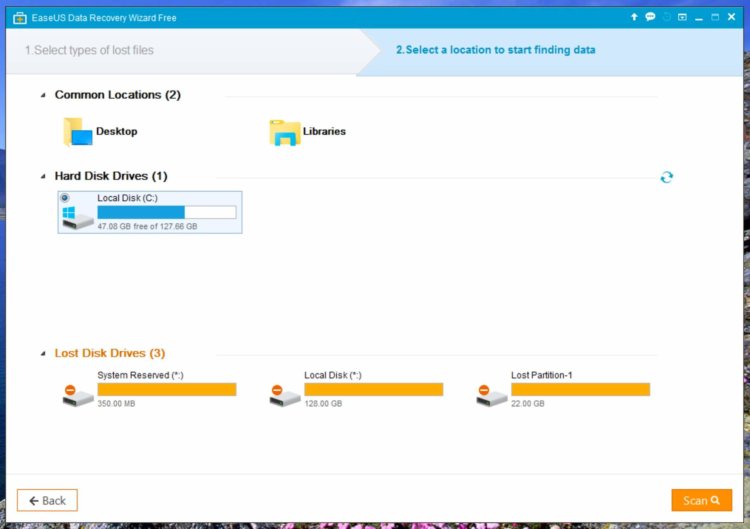This screenshot has width=750, height=529.
Task: Click the Libraries location label
Action: point(324,131)
